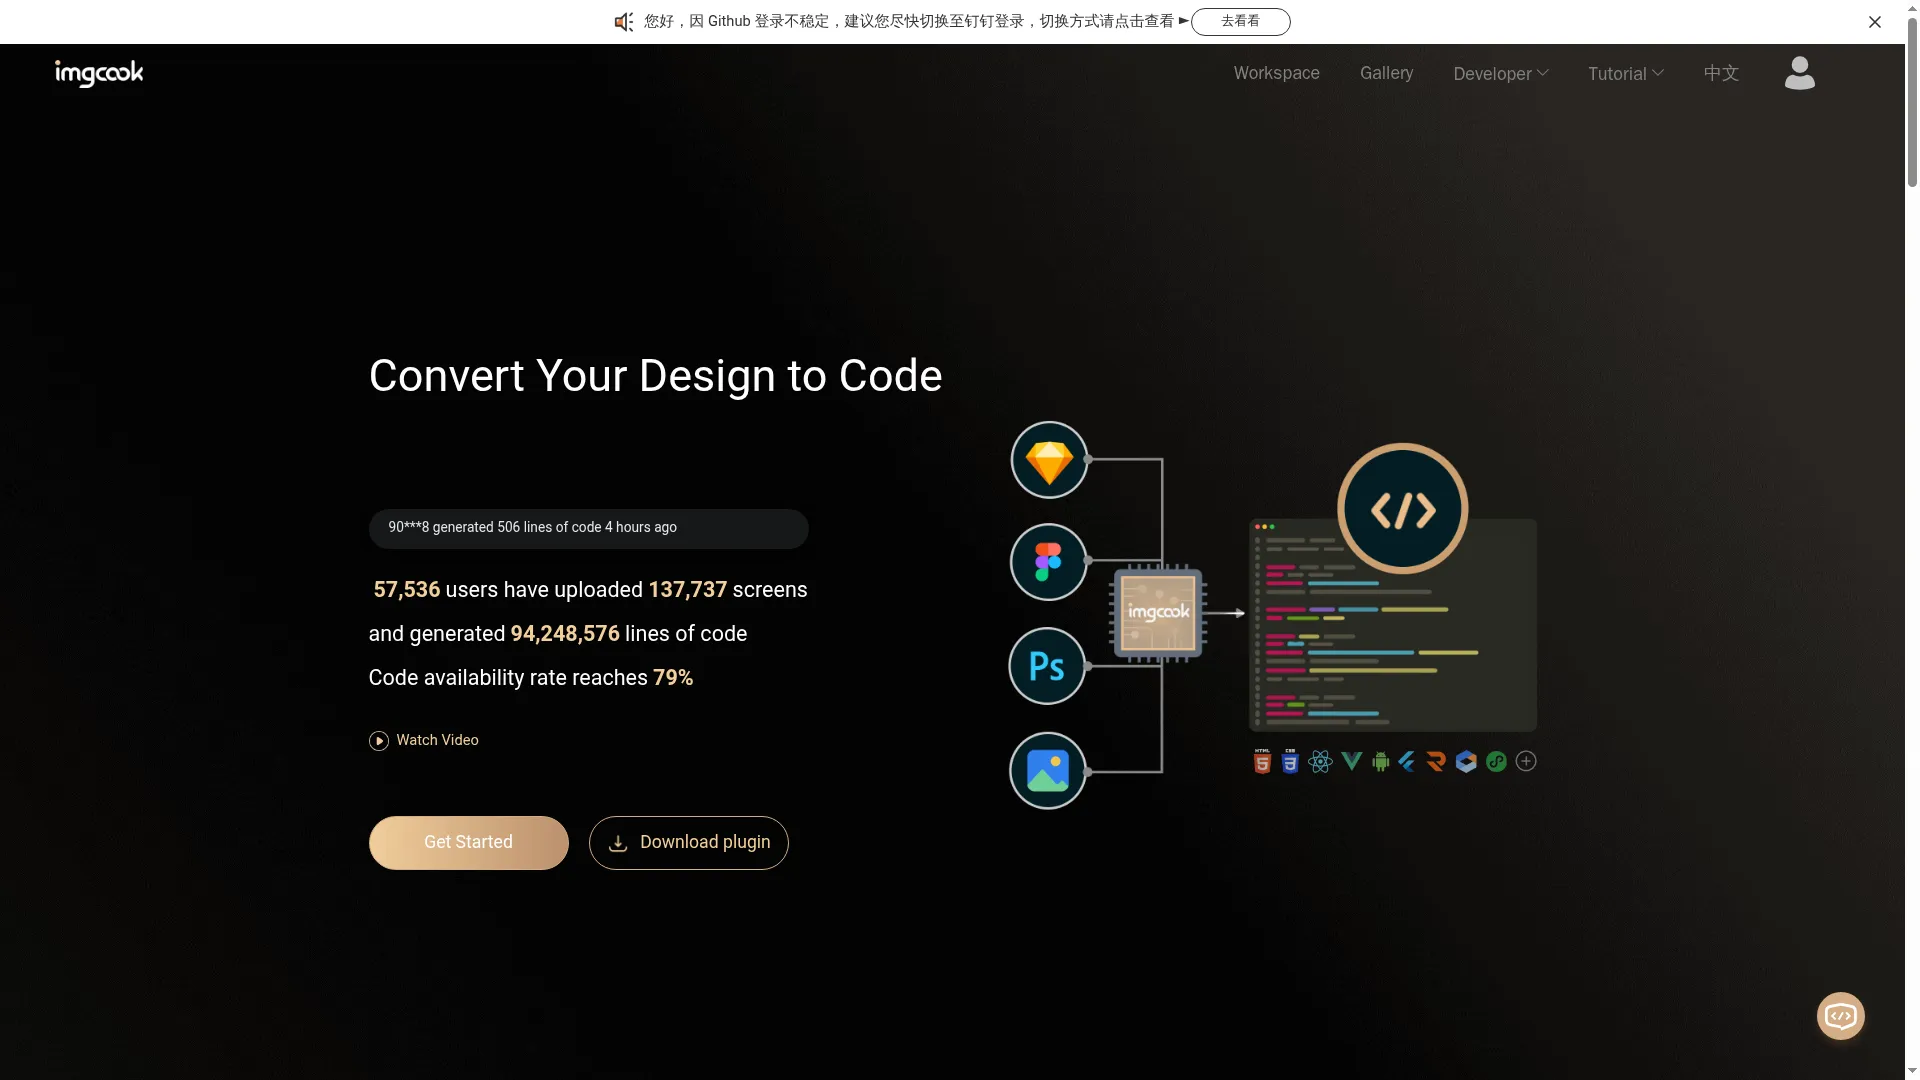Click the React framework icon
Screen dimensions: 1920x1080
1320,762
